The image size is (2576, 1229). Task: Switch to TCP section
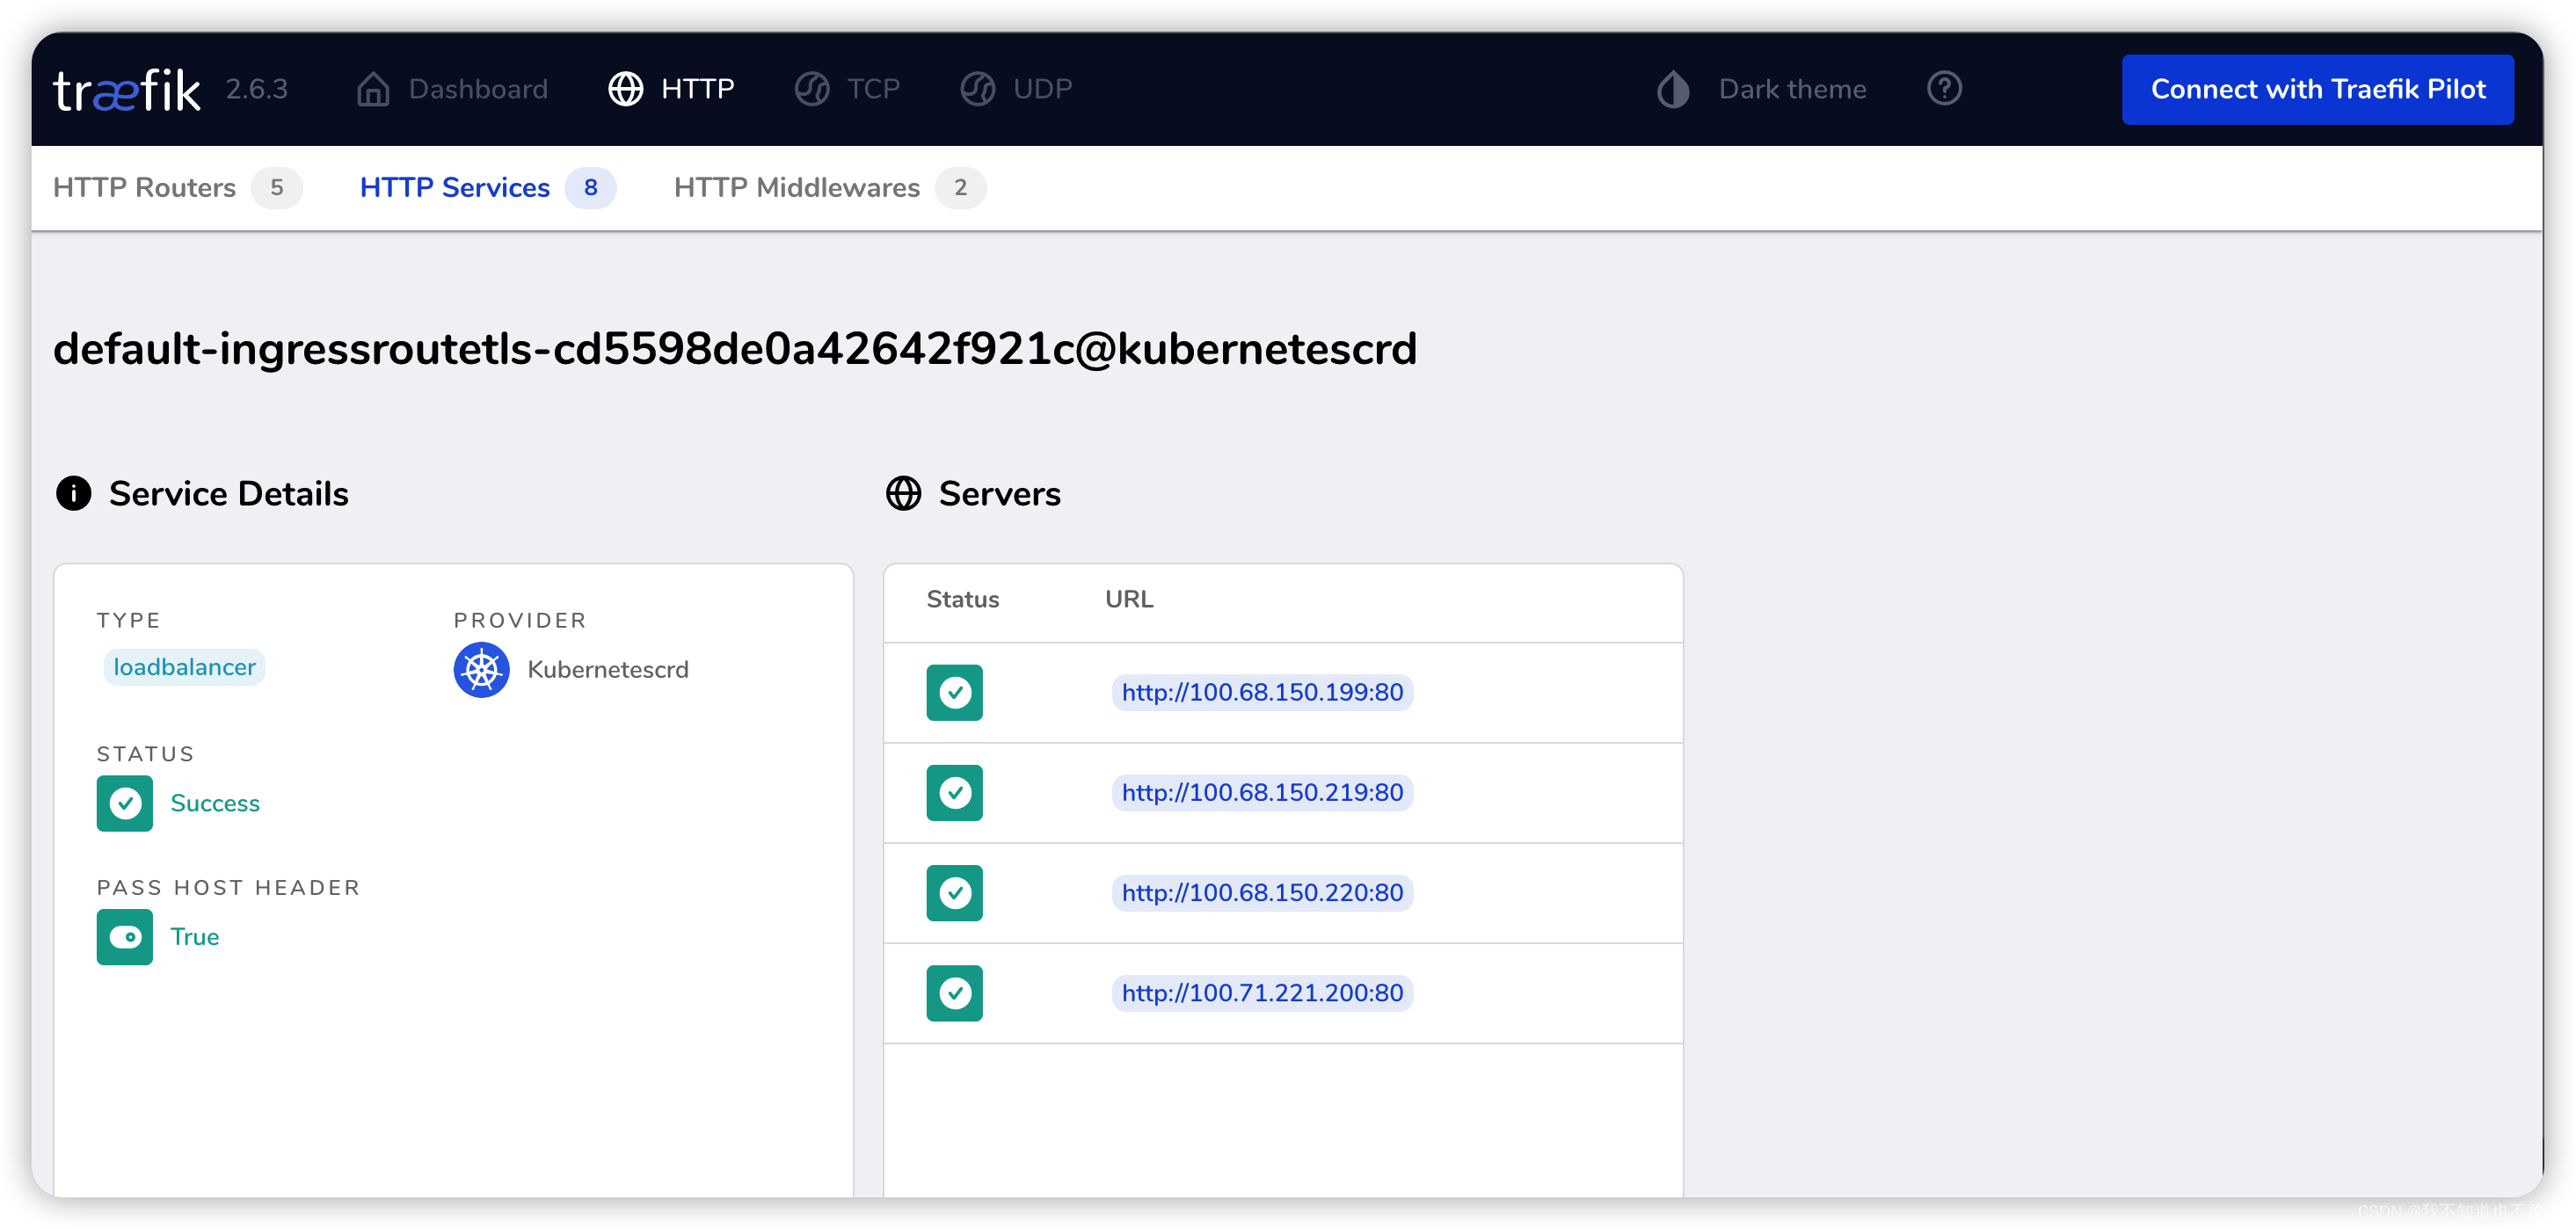[x=848, y=89]
